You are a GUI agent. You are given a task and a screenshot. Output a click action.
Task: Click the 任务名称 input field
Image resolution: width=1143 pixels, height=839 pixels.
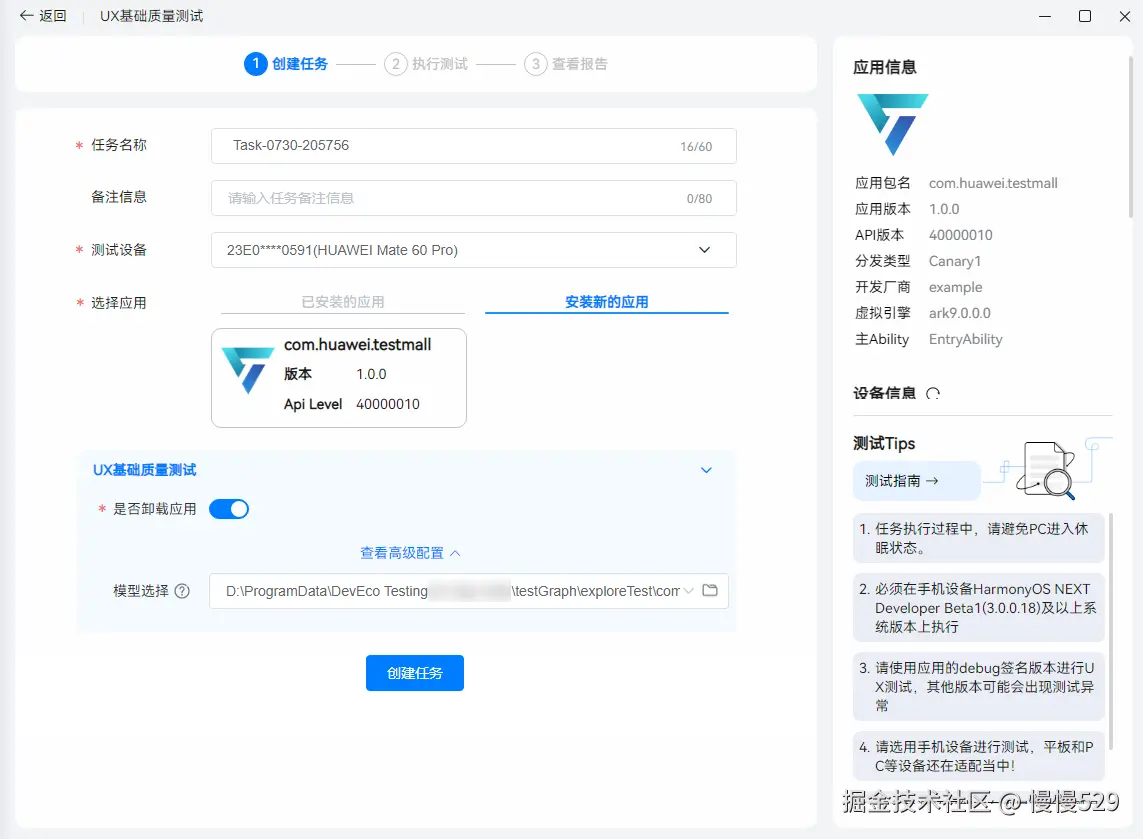point(474,146)
